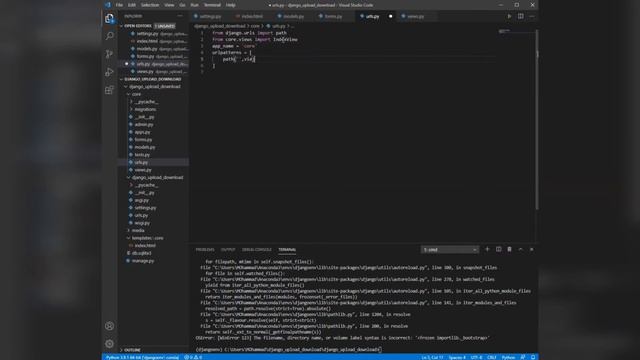Split the terminal panel
Screen dimensions: 640x360
(498, 249)
